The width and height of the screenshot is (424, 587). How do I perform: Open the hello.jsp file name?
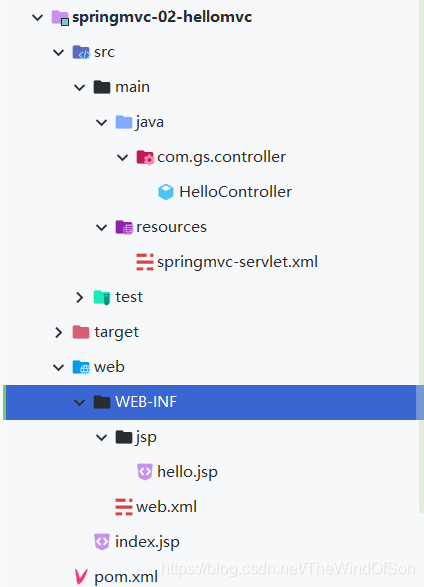187,472
